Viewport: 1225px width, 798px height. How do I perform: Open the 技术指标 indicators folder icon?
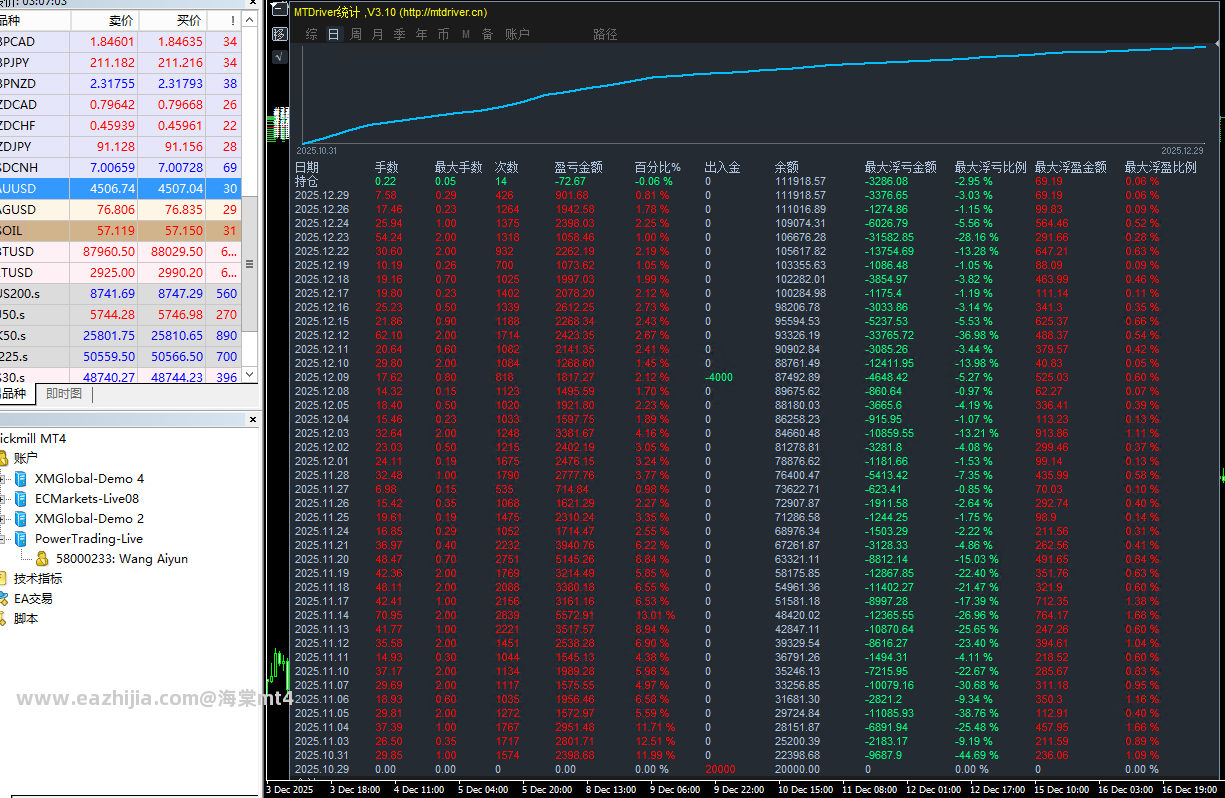tap(4, 578)
